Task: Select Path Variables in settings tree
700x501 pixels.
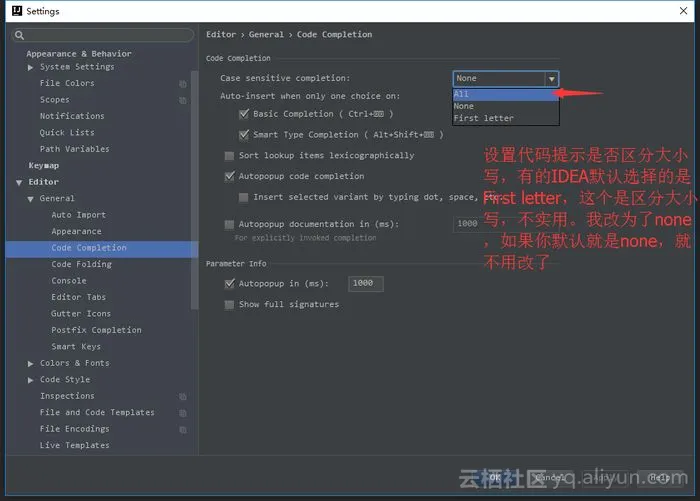Action: [75, 149]
